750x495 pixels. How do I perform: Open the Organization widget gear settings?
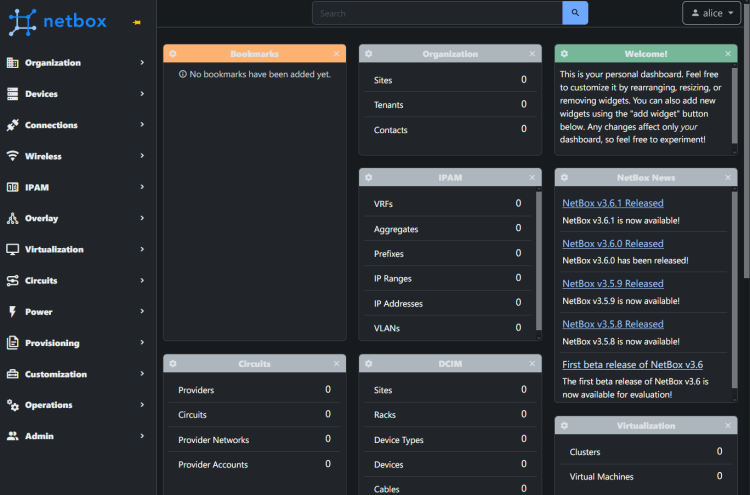click(369, 54)
